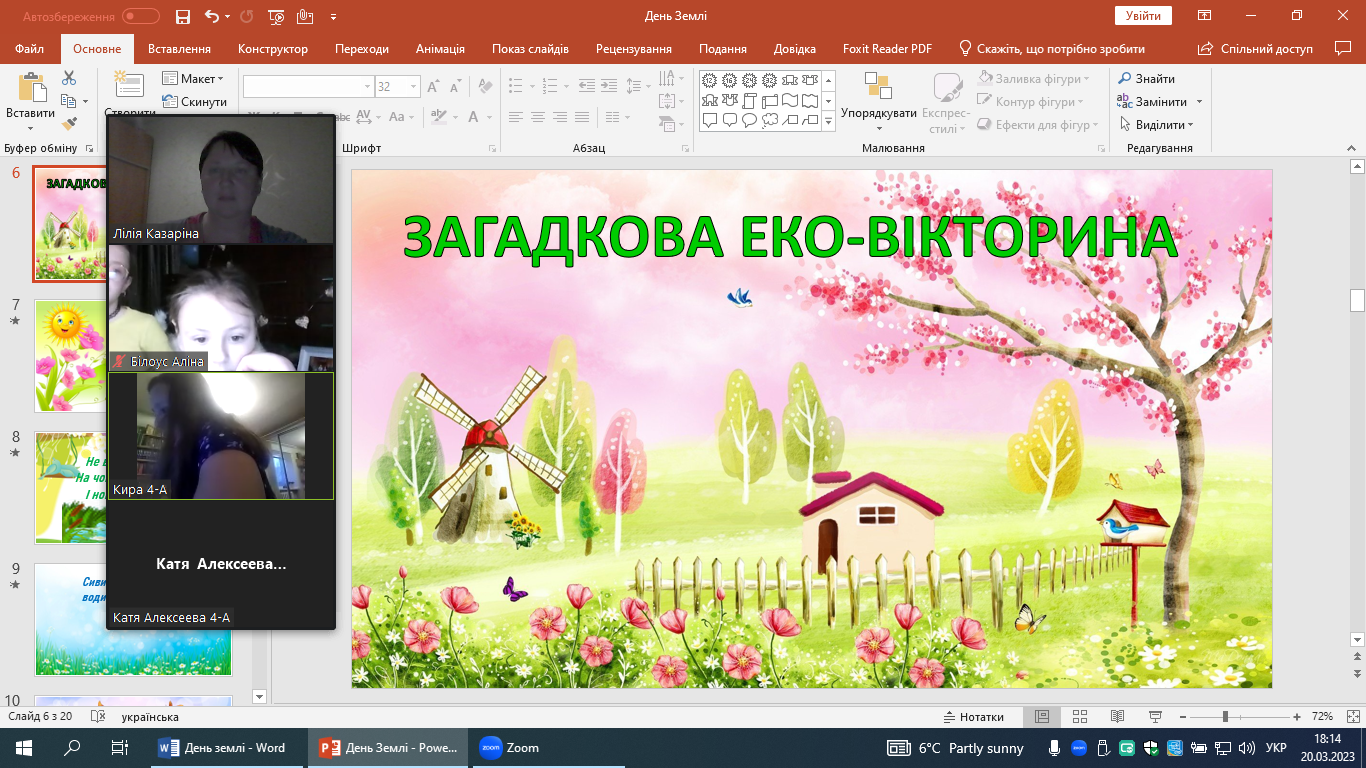
Task: Click the Увійти sign-in button
Action: tap(1143, 16)
